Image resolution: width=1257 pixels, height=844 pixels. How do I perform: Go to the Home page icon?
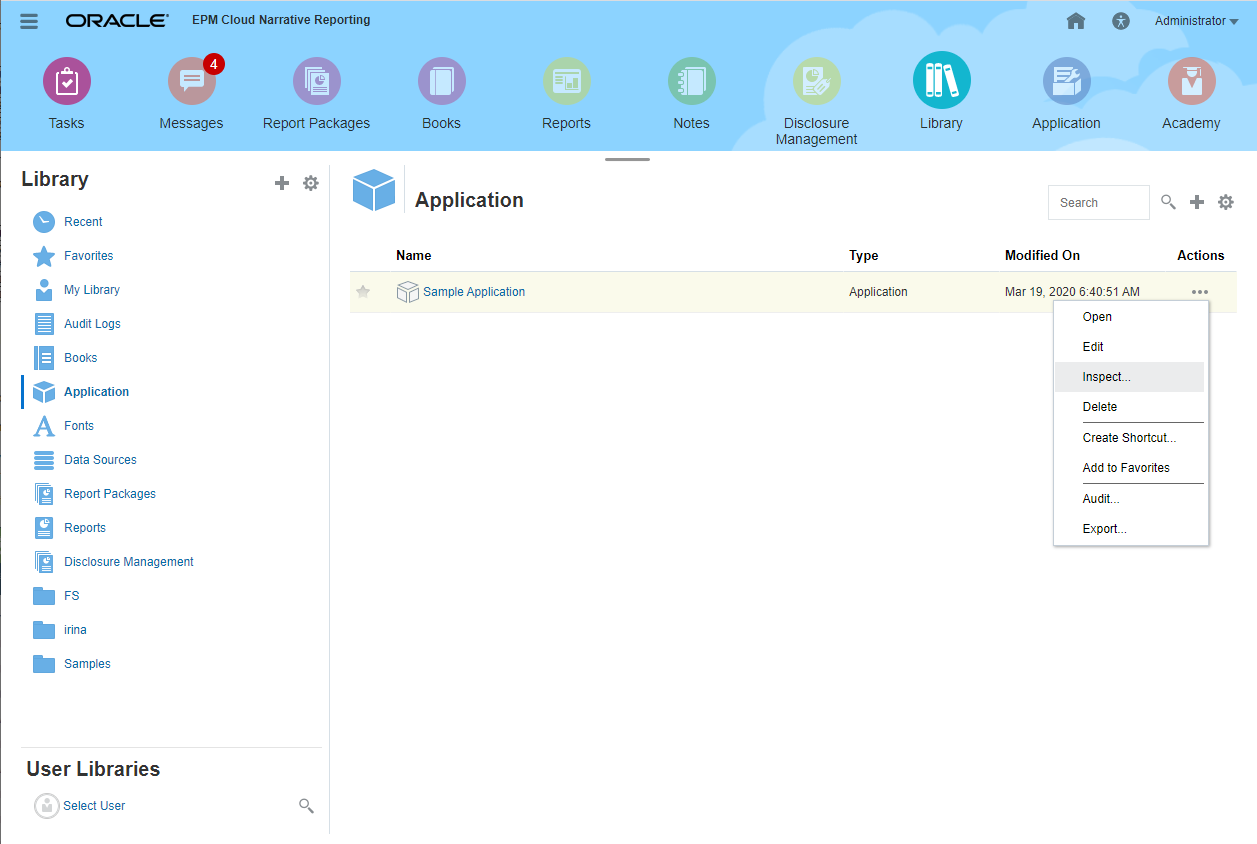(x=1076, y=21)
